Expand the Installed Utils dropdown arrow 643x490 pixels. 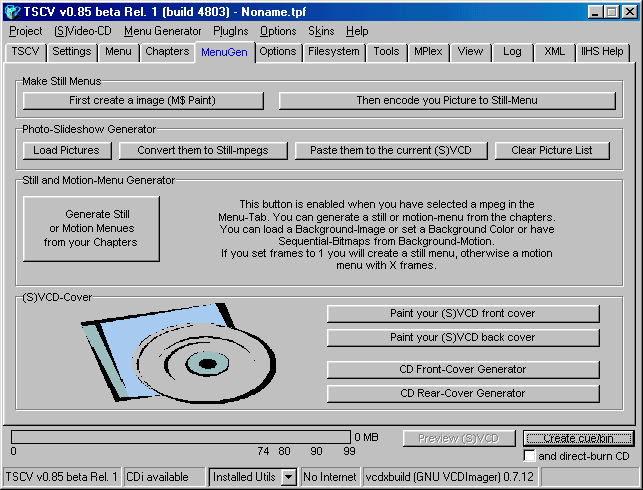(288, 477)
